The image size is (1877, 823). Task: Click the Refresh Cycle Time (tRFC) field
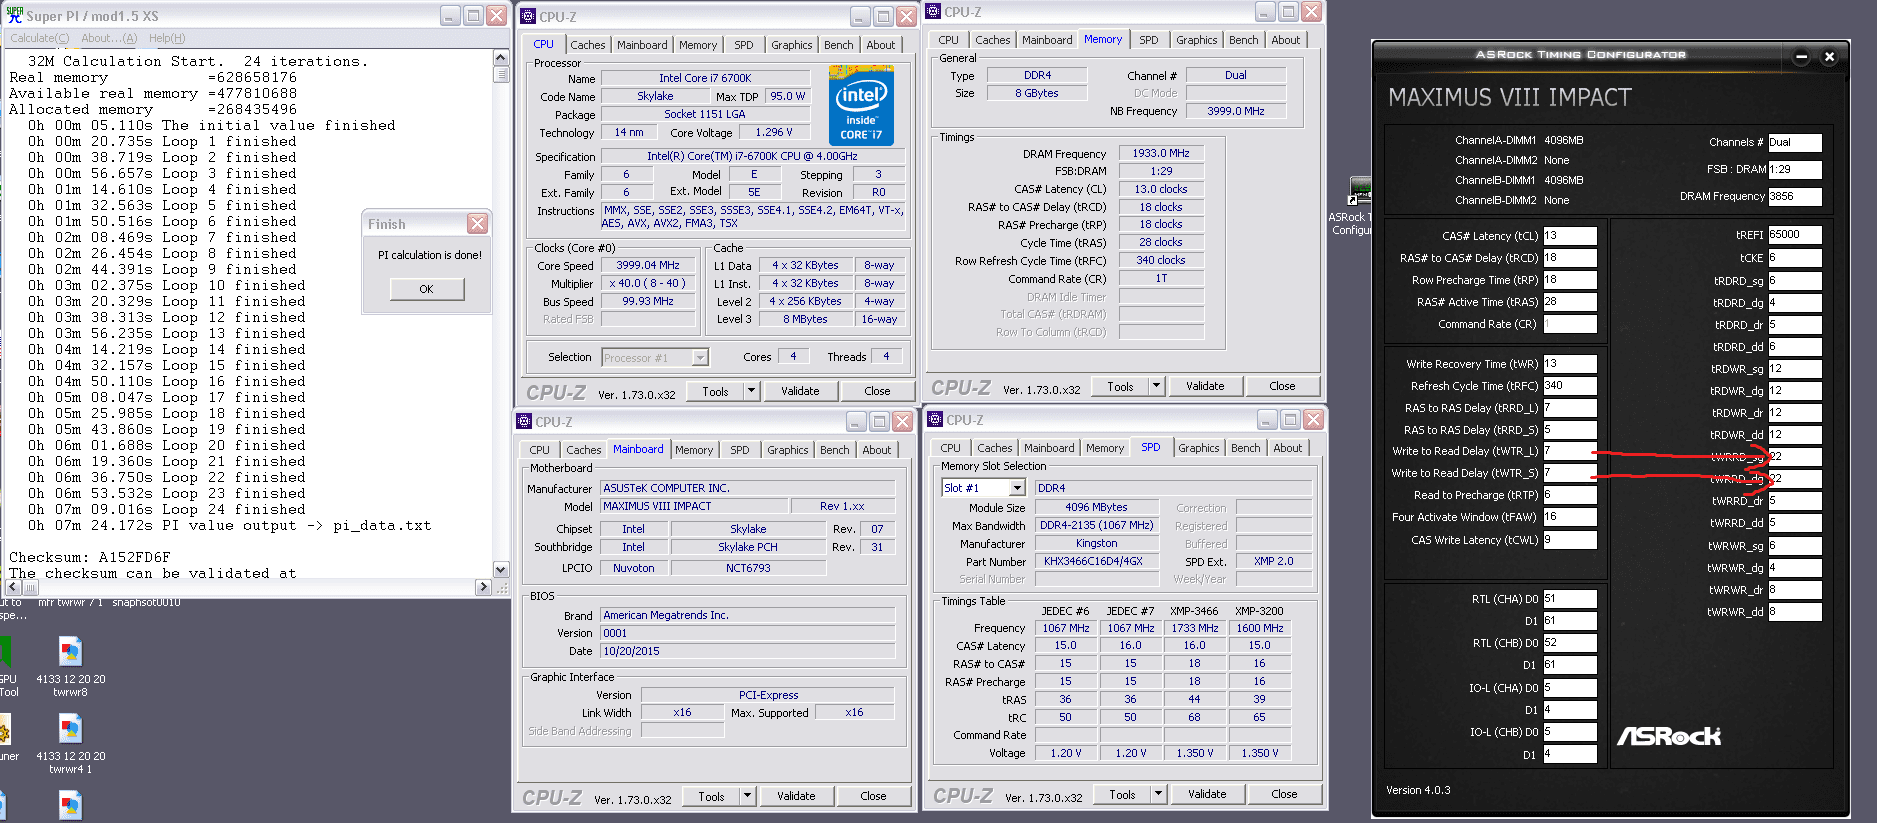(x=1570, y=386)
